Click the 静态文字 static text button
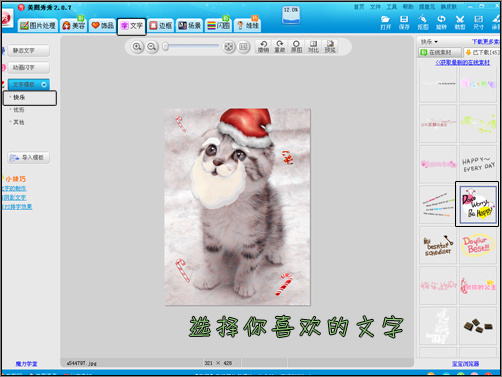Viewport: 502px width, 377px height. pos(29,51)
